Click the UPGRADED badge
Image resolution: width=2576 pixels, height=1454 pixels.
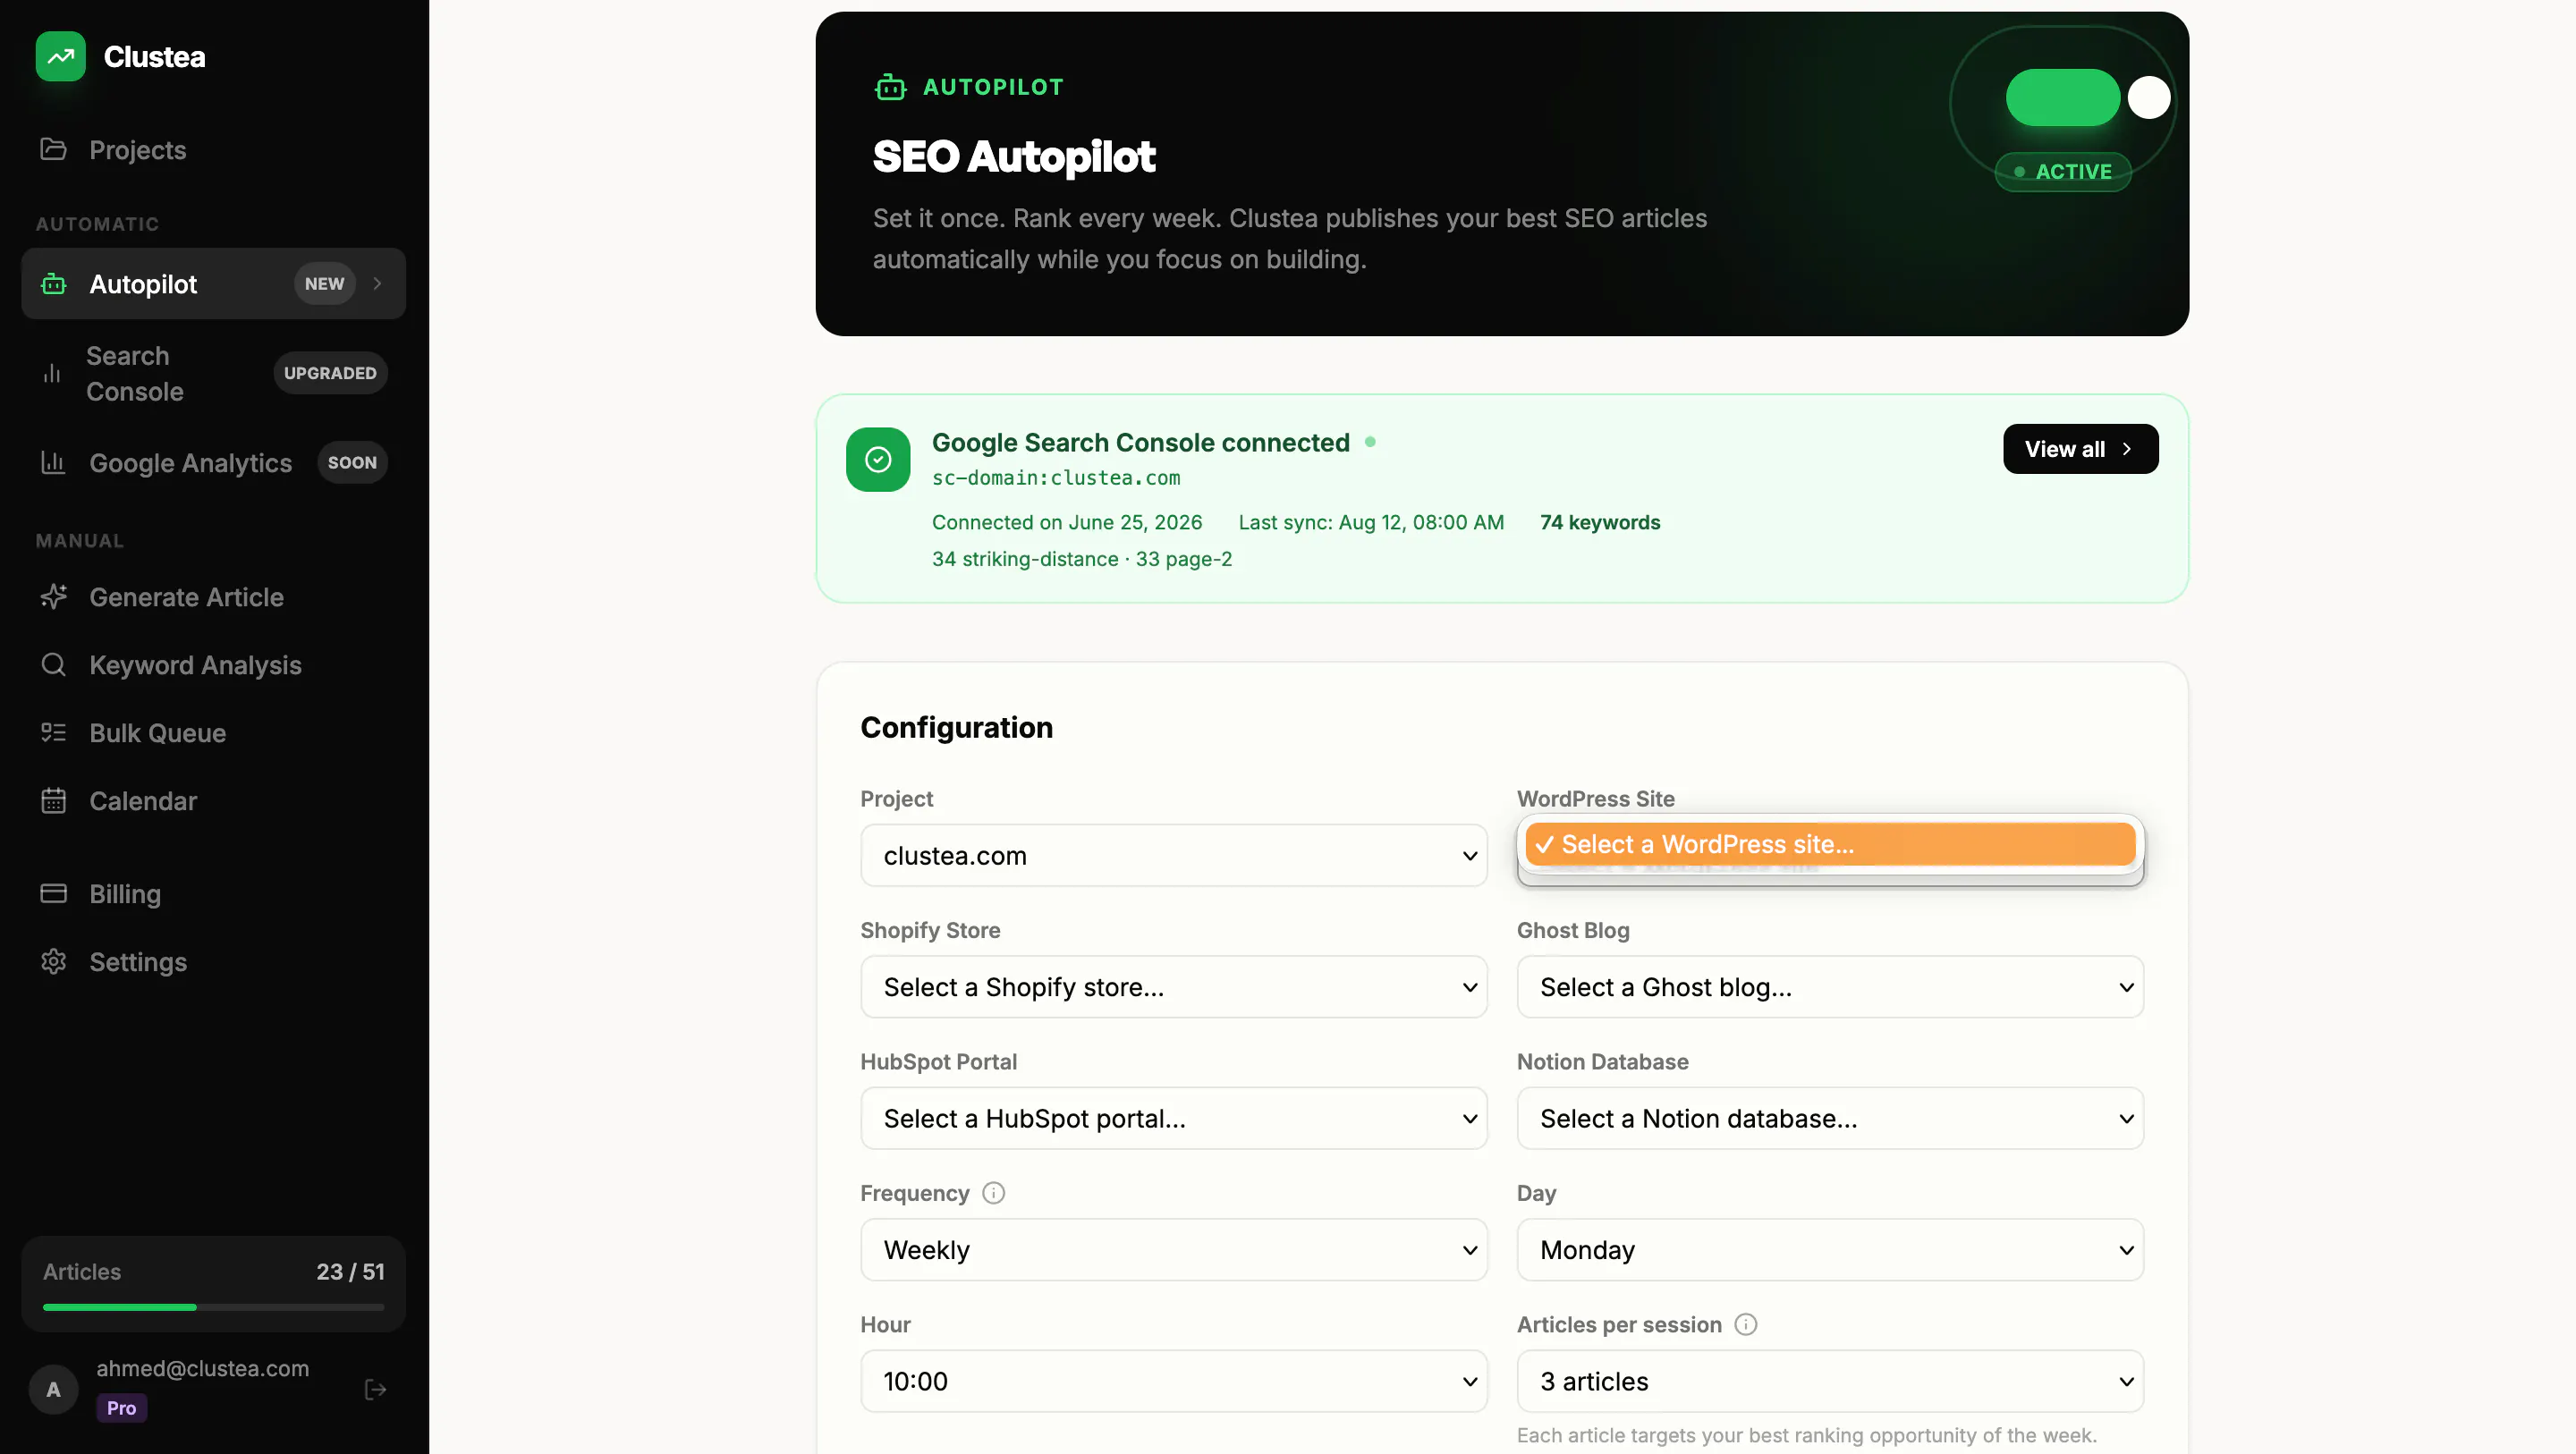pos(330,373)
